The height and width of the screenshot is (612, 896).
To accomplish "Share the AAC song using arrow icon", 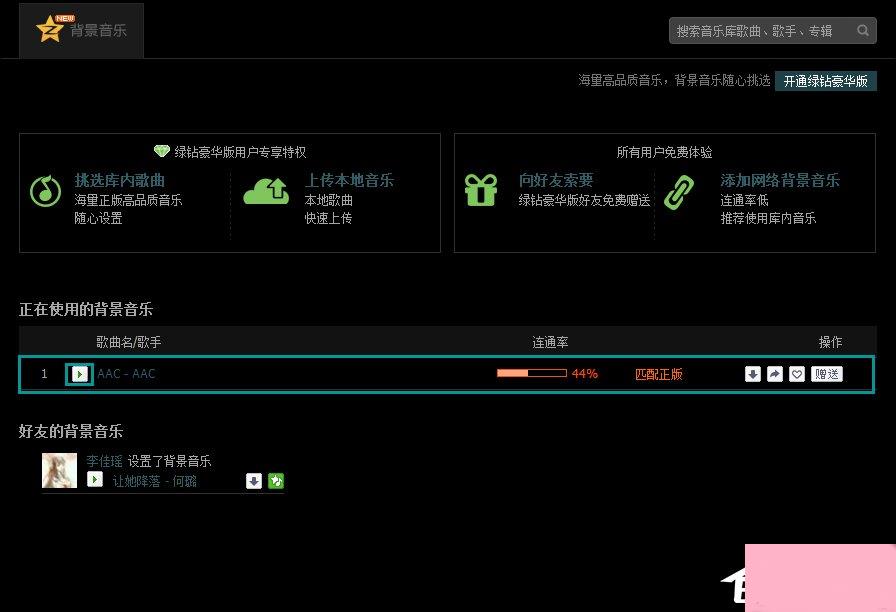I will pyautogui.click(x=775, y=374).
